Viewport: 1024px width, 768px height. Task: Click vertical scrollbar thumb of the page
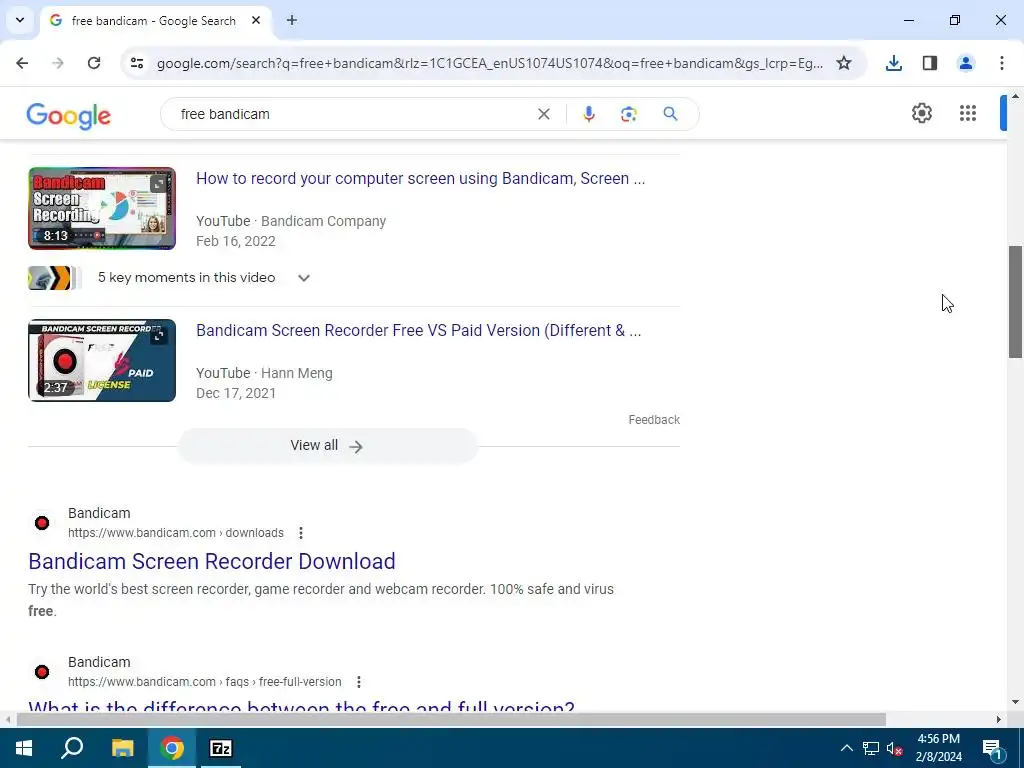(1015, 302)
